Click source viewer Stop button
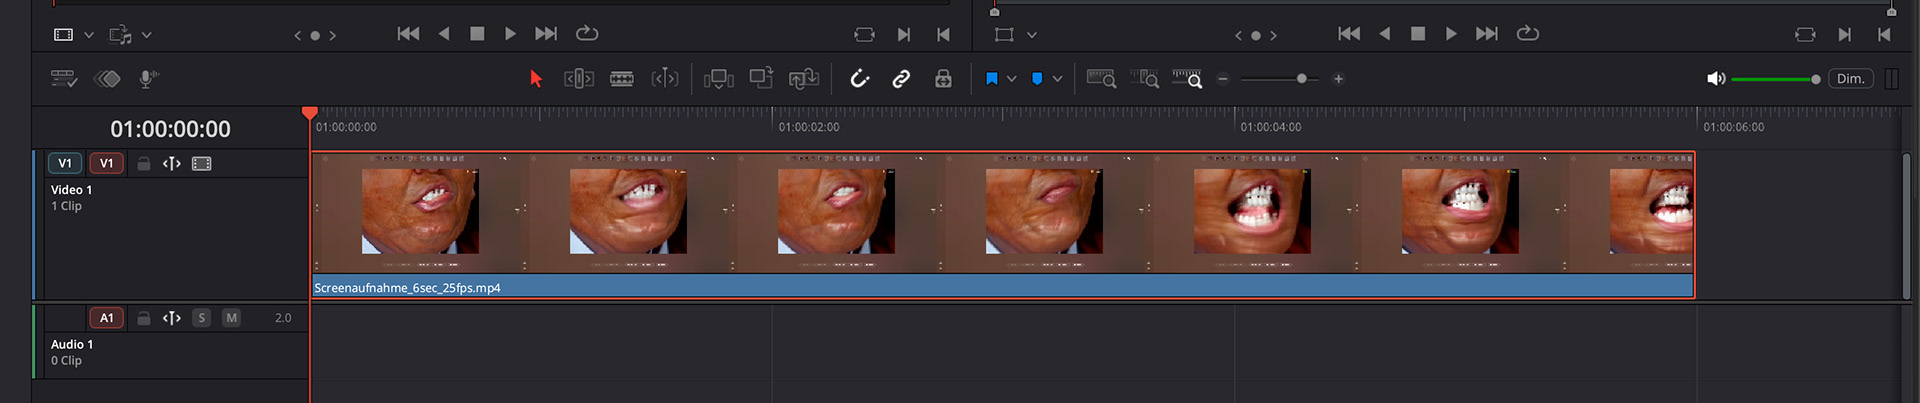The height and width of the screenshot is (403, 1920). 477,34
